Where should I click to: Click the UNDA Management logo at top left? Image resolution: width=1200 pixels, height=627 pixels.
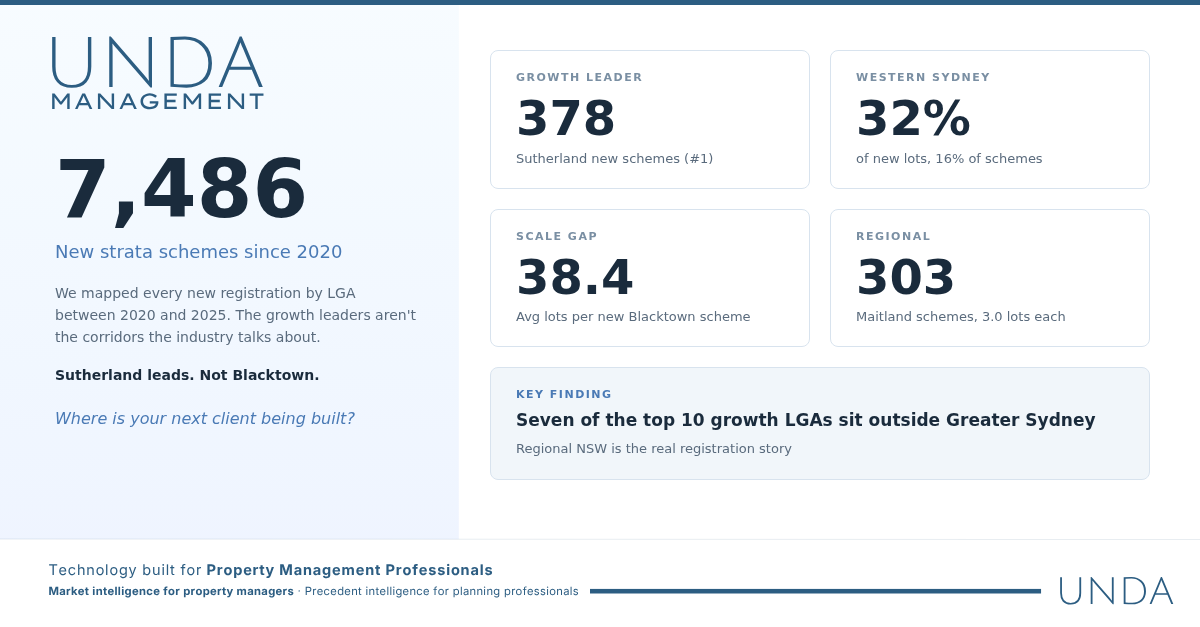[x=157, y=73]
